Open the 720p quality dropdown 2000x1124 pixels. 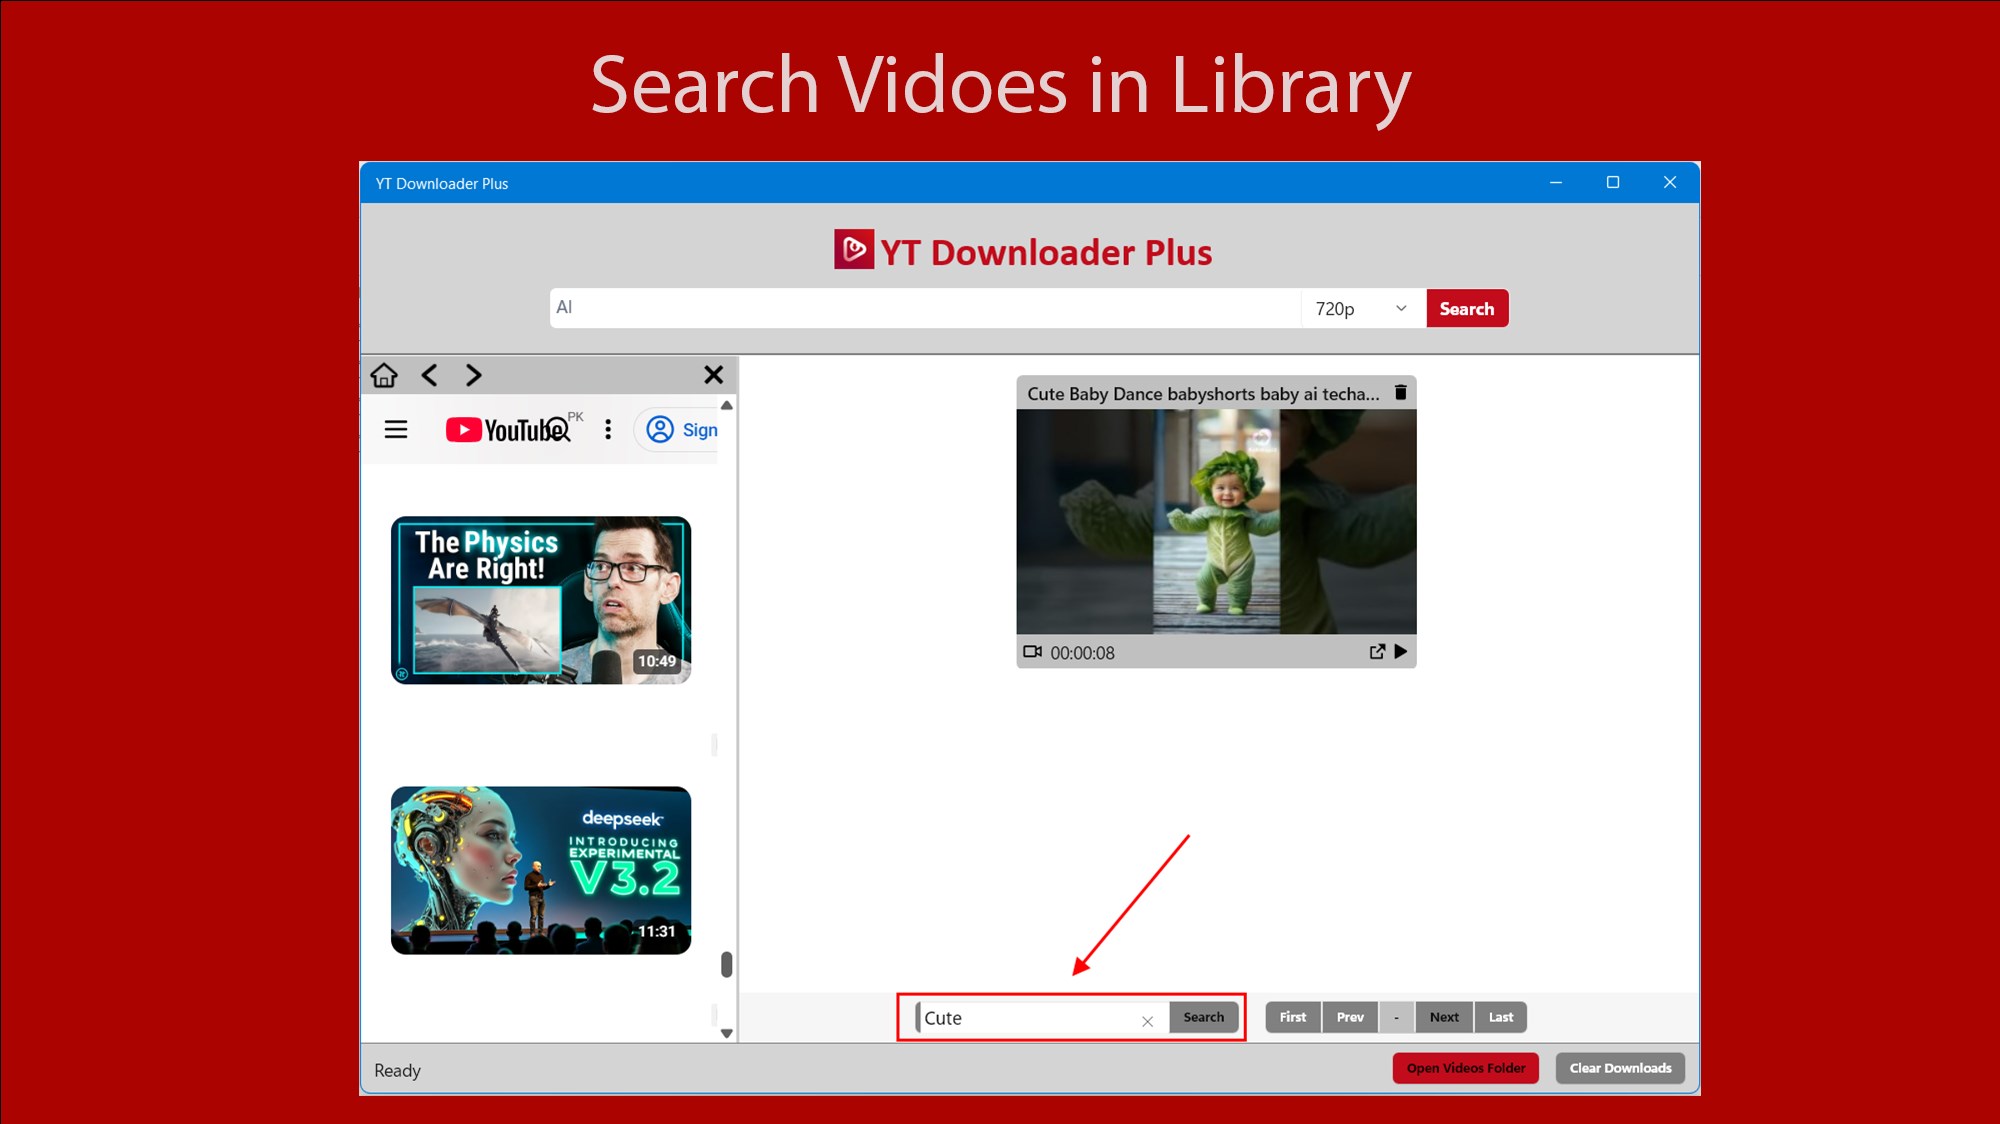click(1363, 309)
